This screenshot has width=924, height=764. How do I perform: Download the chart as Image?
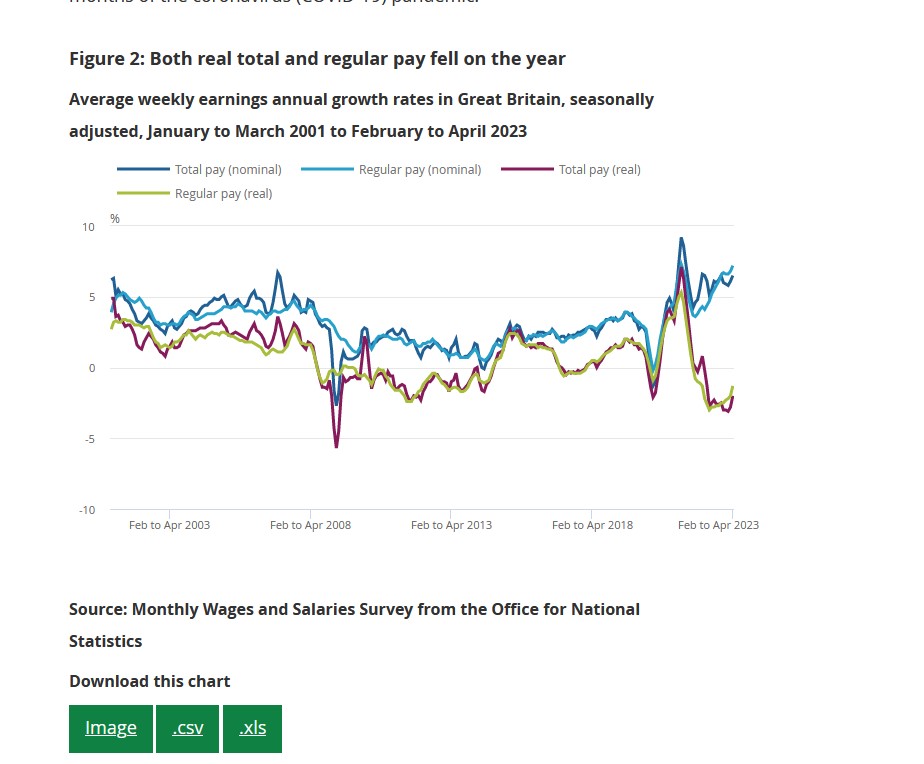pyautogui.click(x=111, y=728)
